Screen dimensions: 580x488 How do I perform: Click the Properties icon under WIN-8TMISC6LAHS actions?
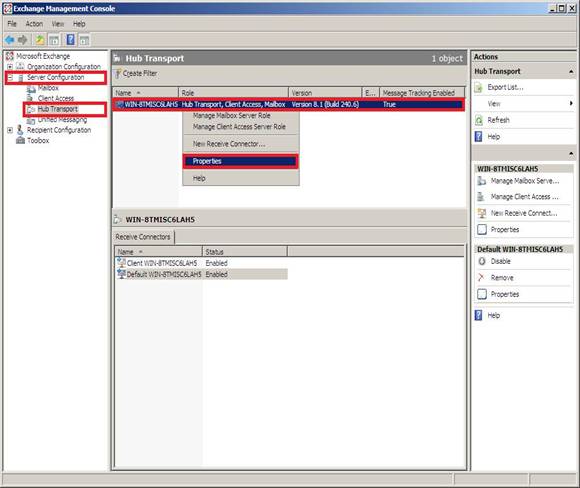482,229
